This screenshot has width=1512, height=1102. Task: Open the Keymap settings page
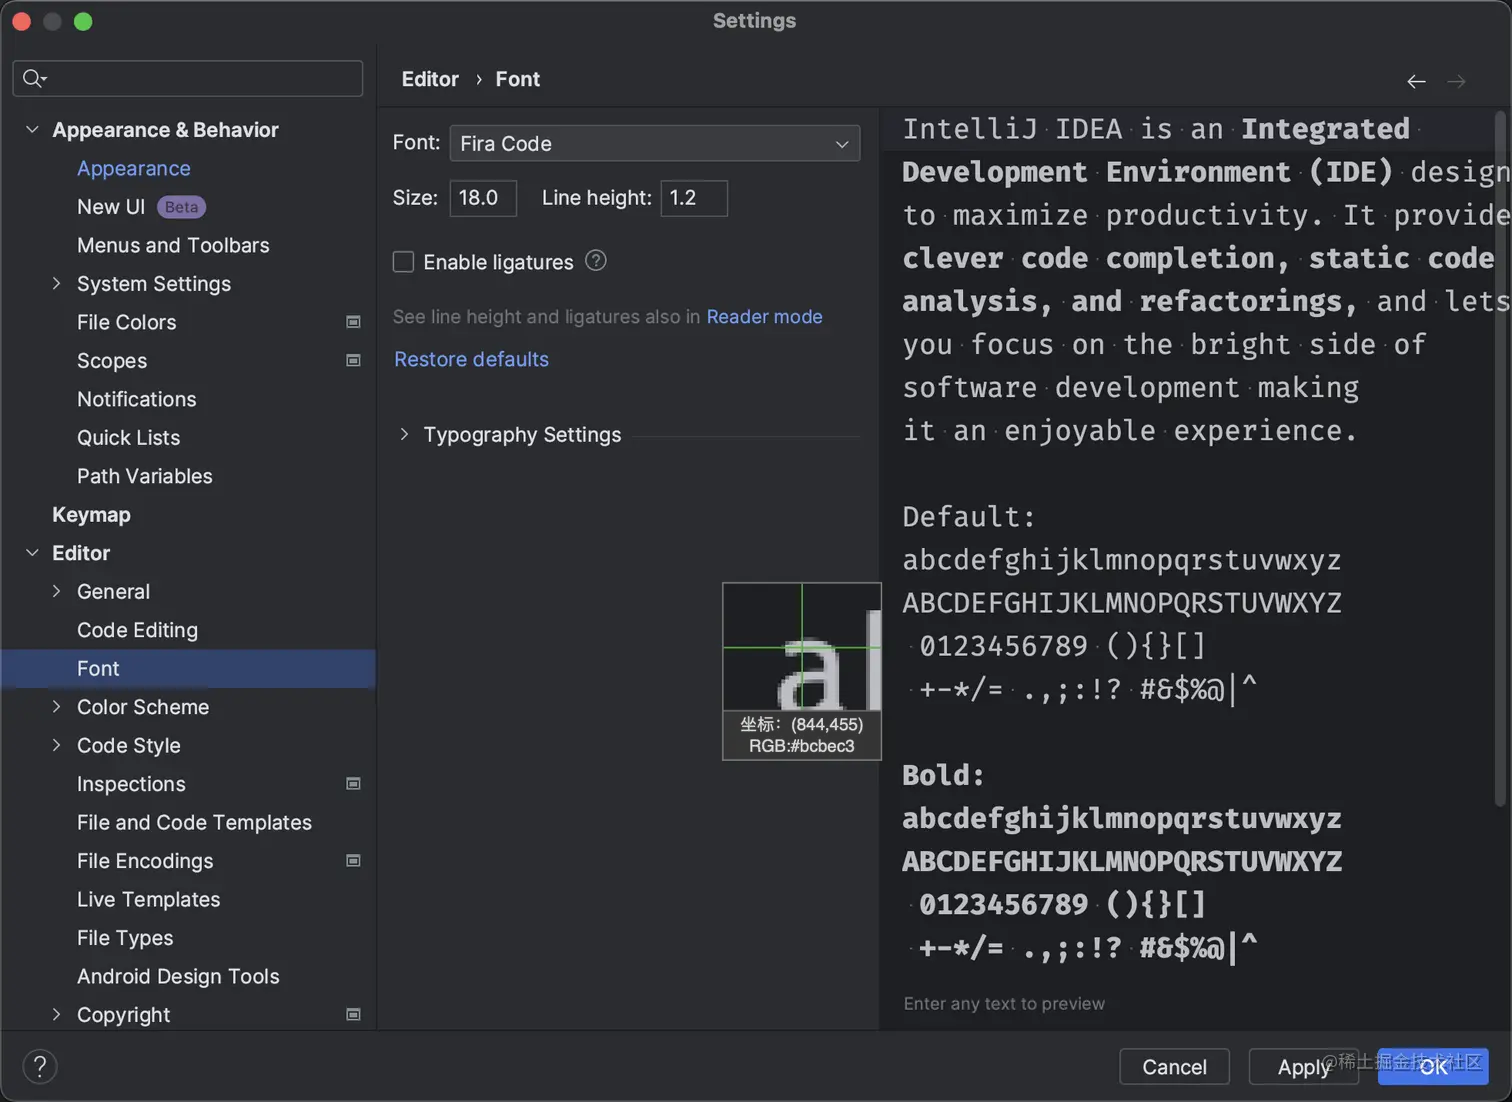point(91,515)
